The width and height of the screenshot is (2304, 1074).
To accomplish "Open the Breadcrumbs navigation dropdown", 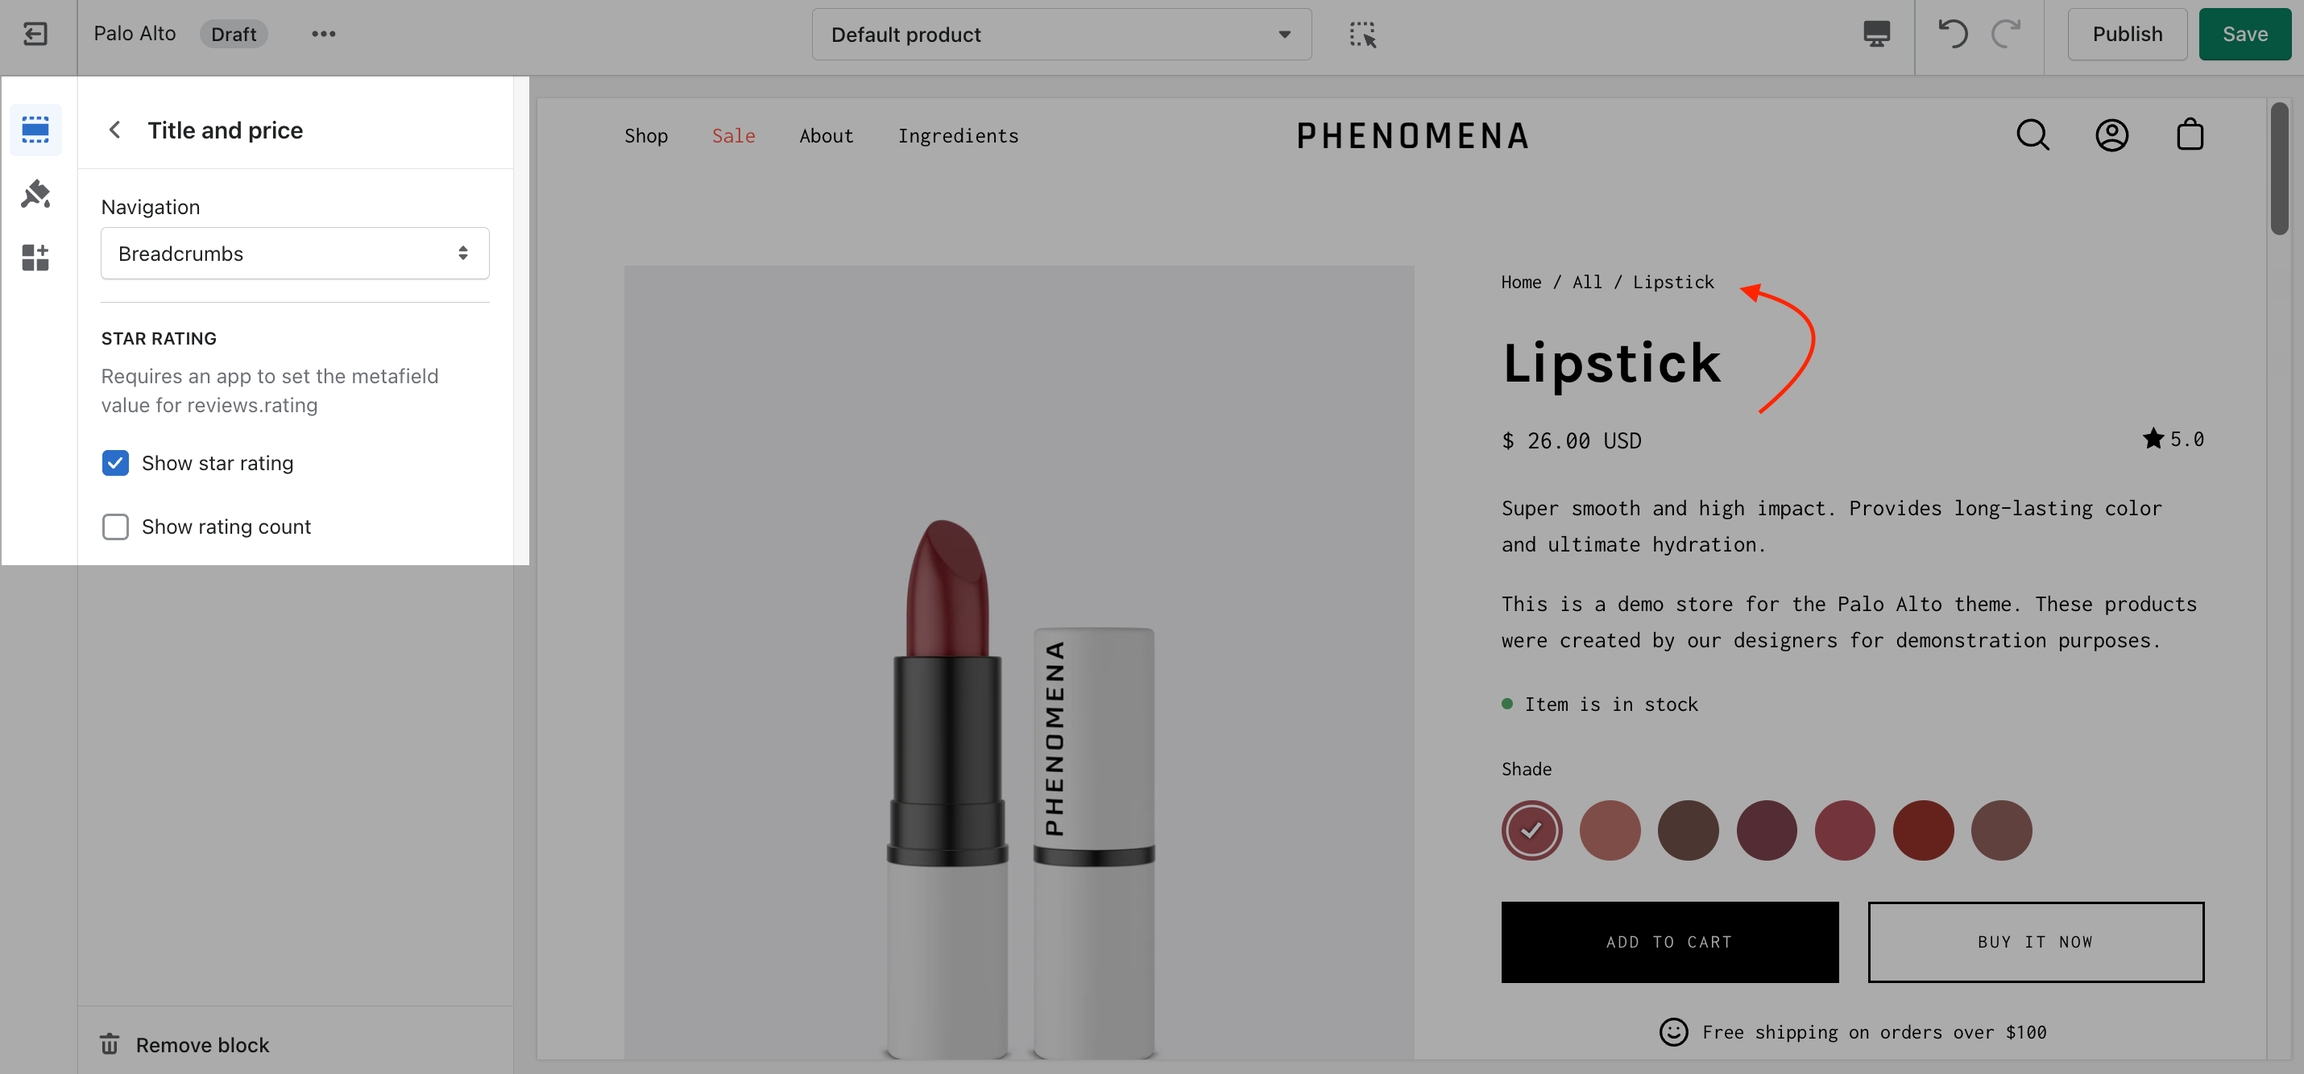I will (295, 253).
